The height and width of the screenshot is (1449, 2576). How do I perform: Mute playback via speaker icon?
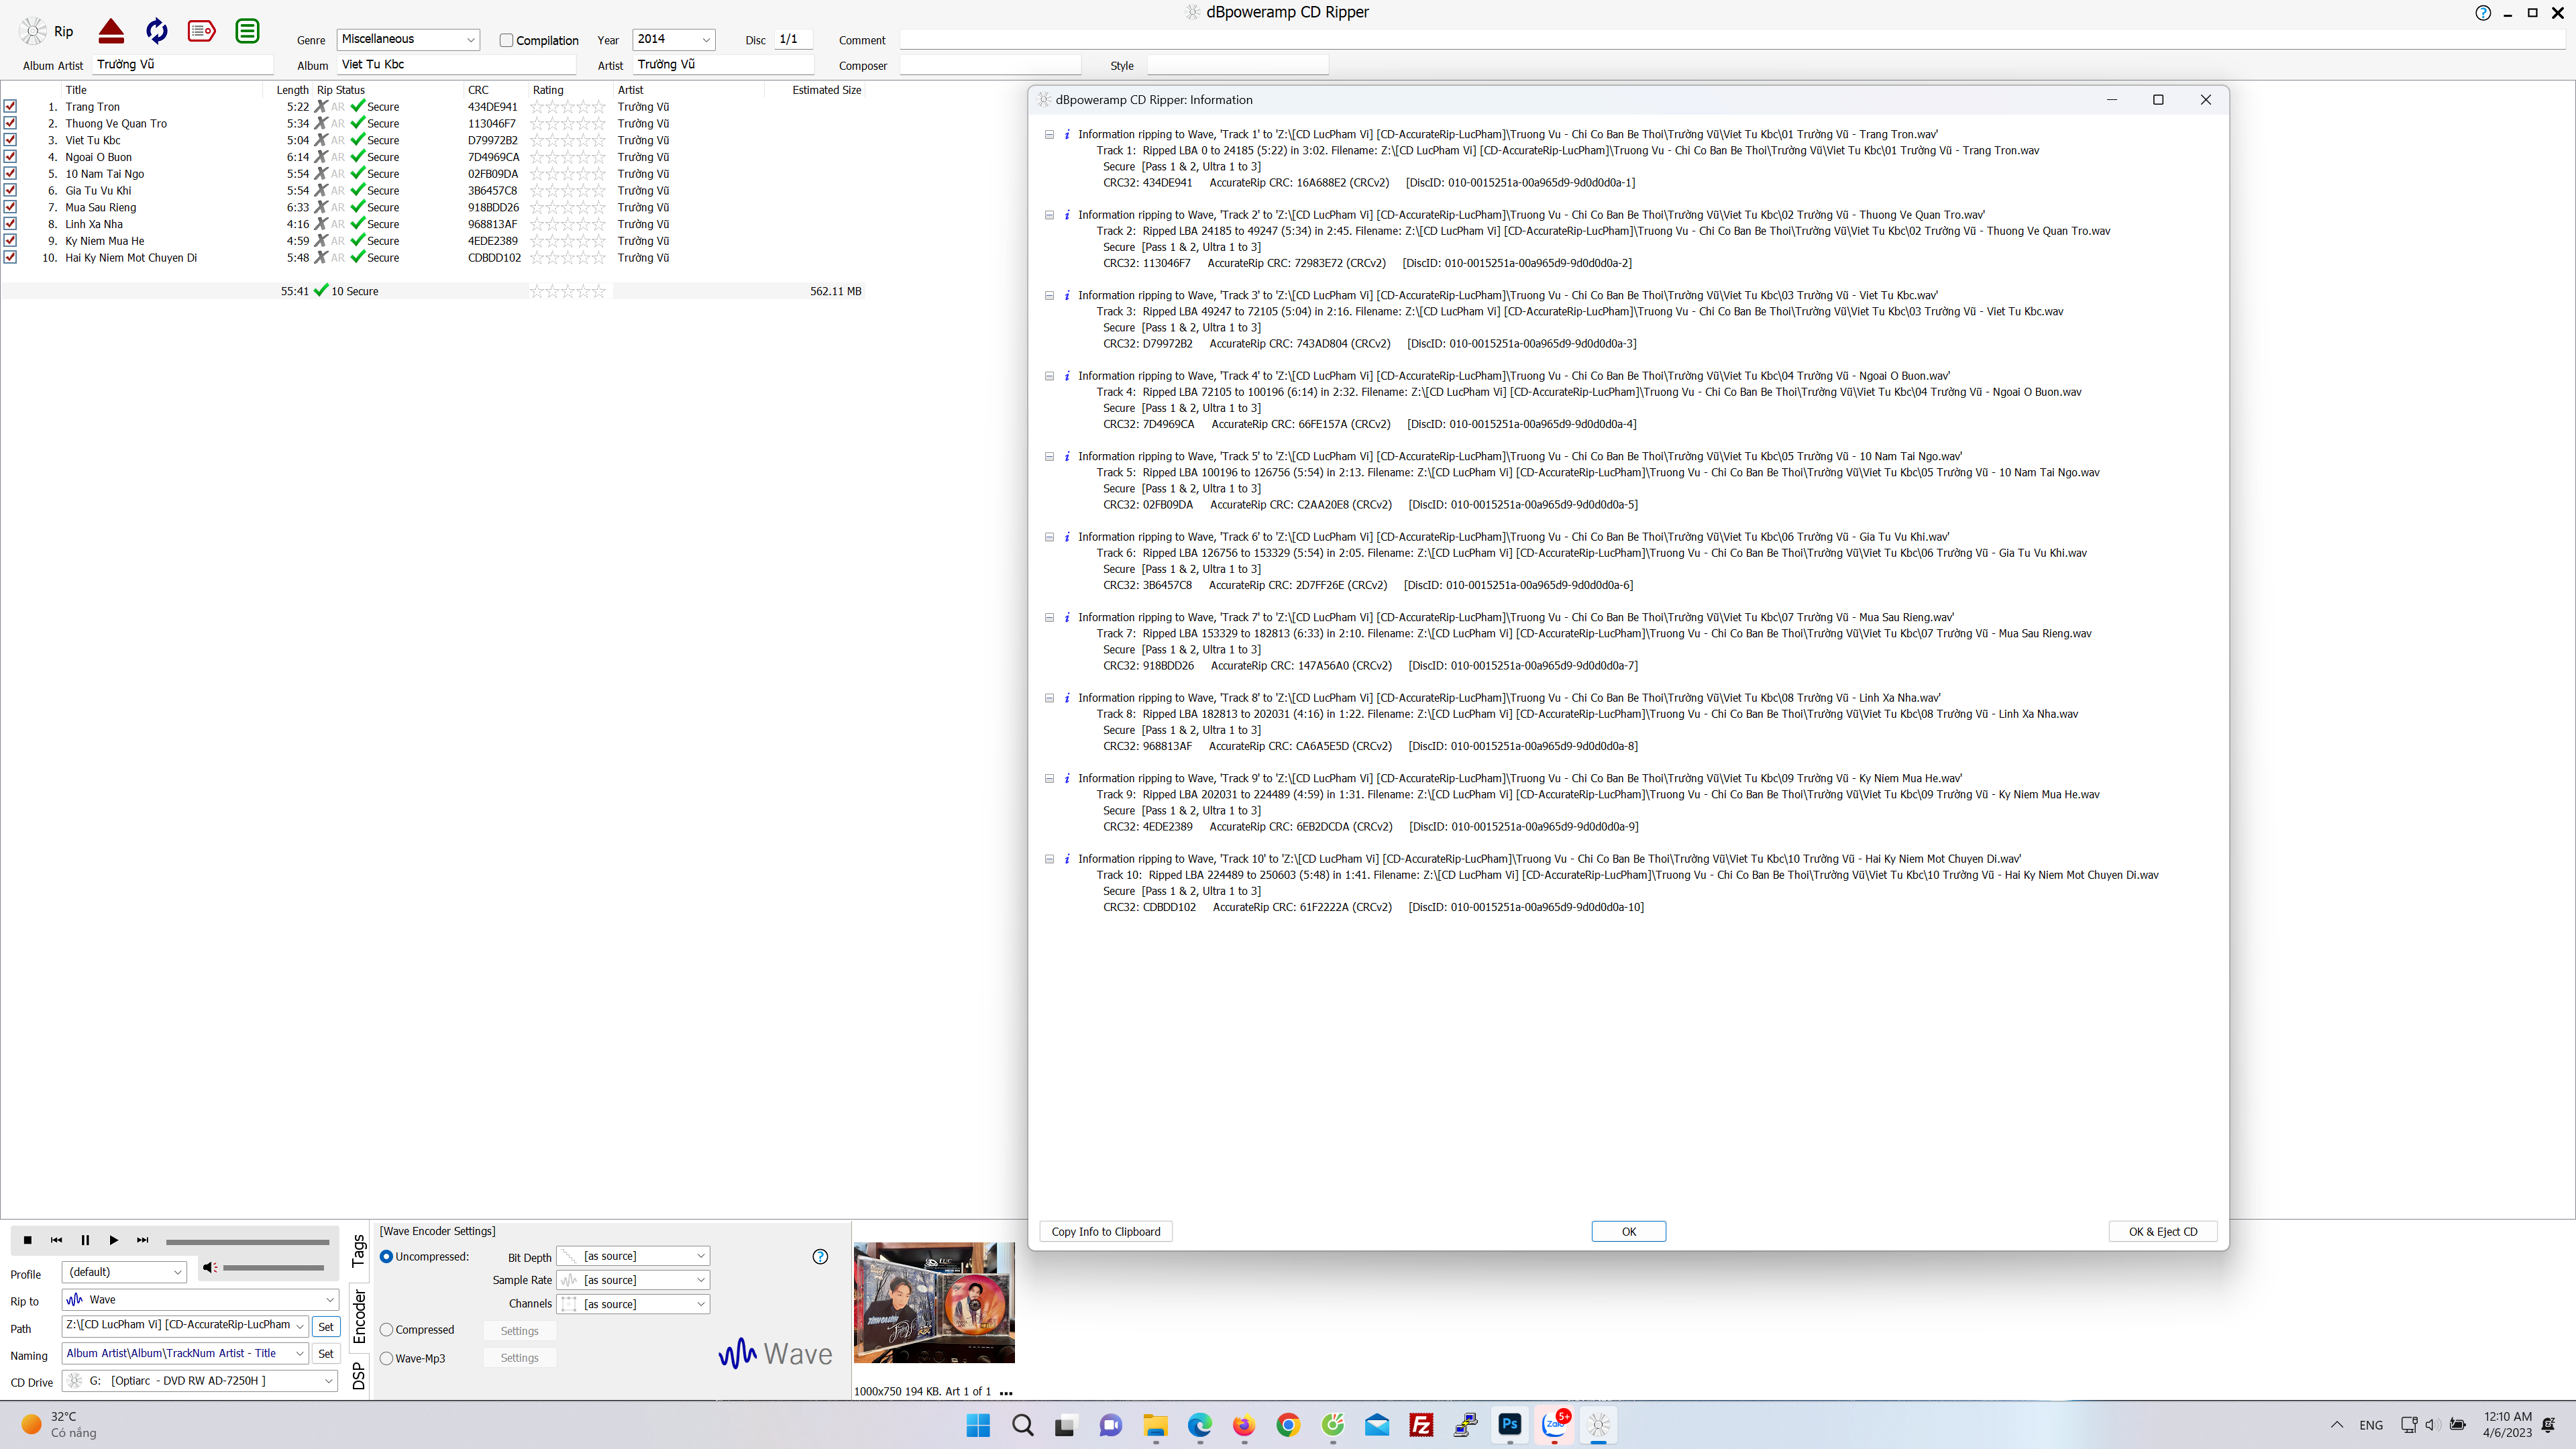tap(209, 1267)
